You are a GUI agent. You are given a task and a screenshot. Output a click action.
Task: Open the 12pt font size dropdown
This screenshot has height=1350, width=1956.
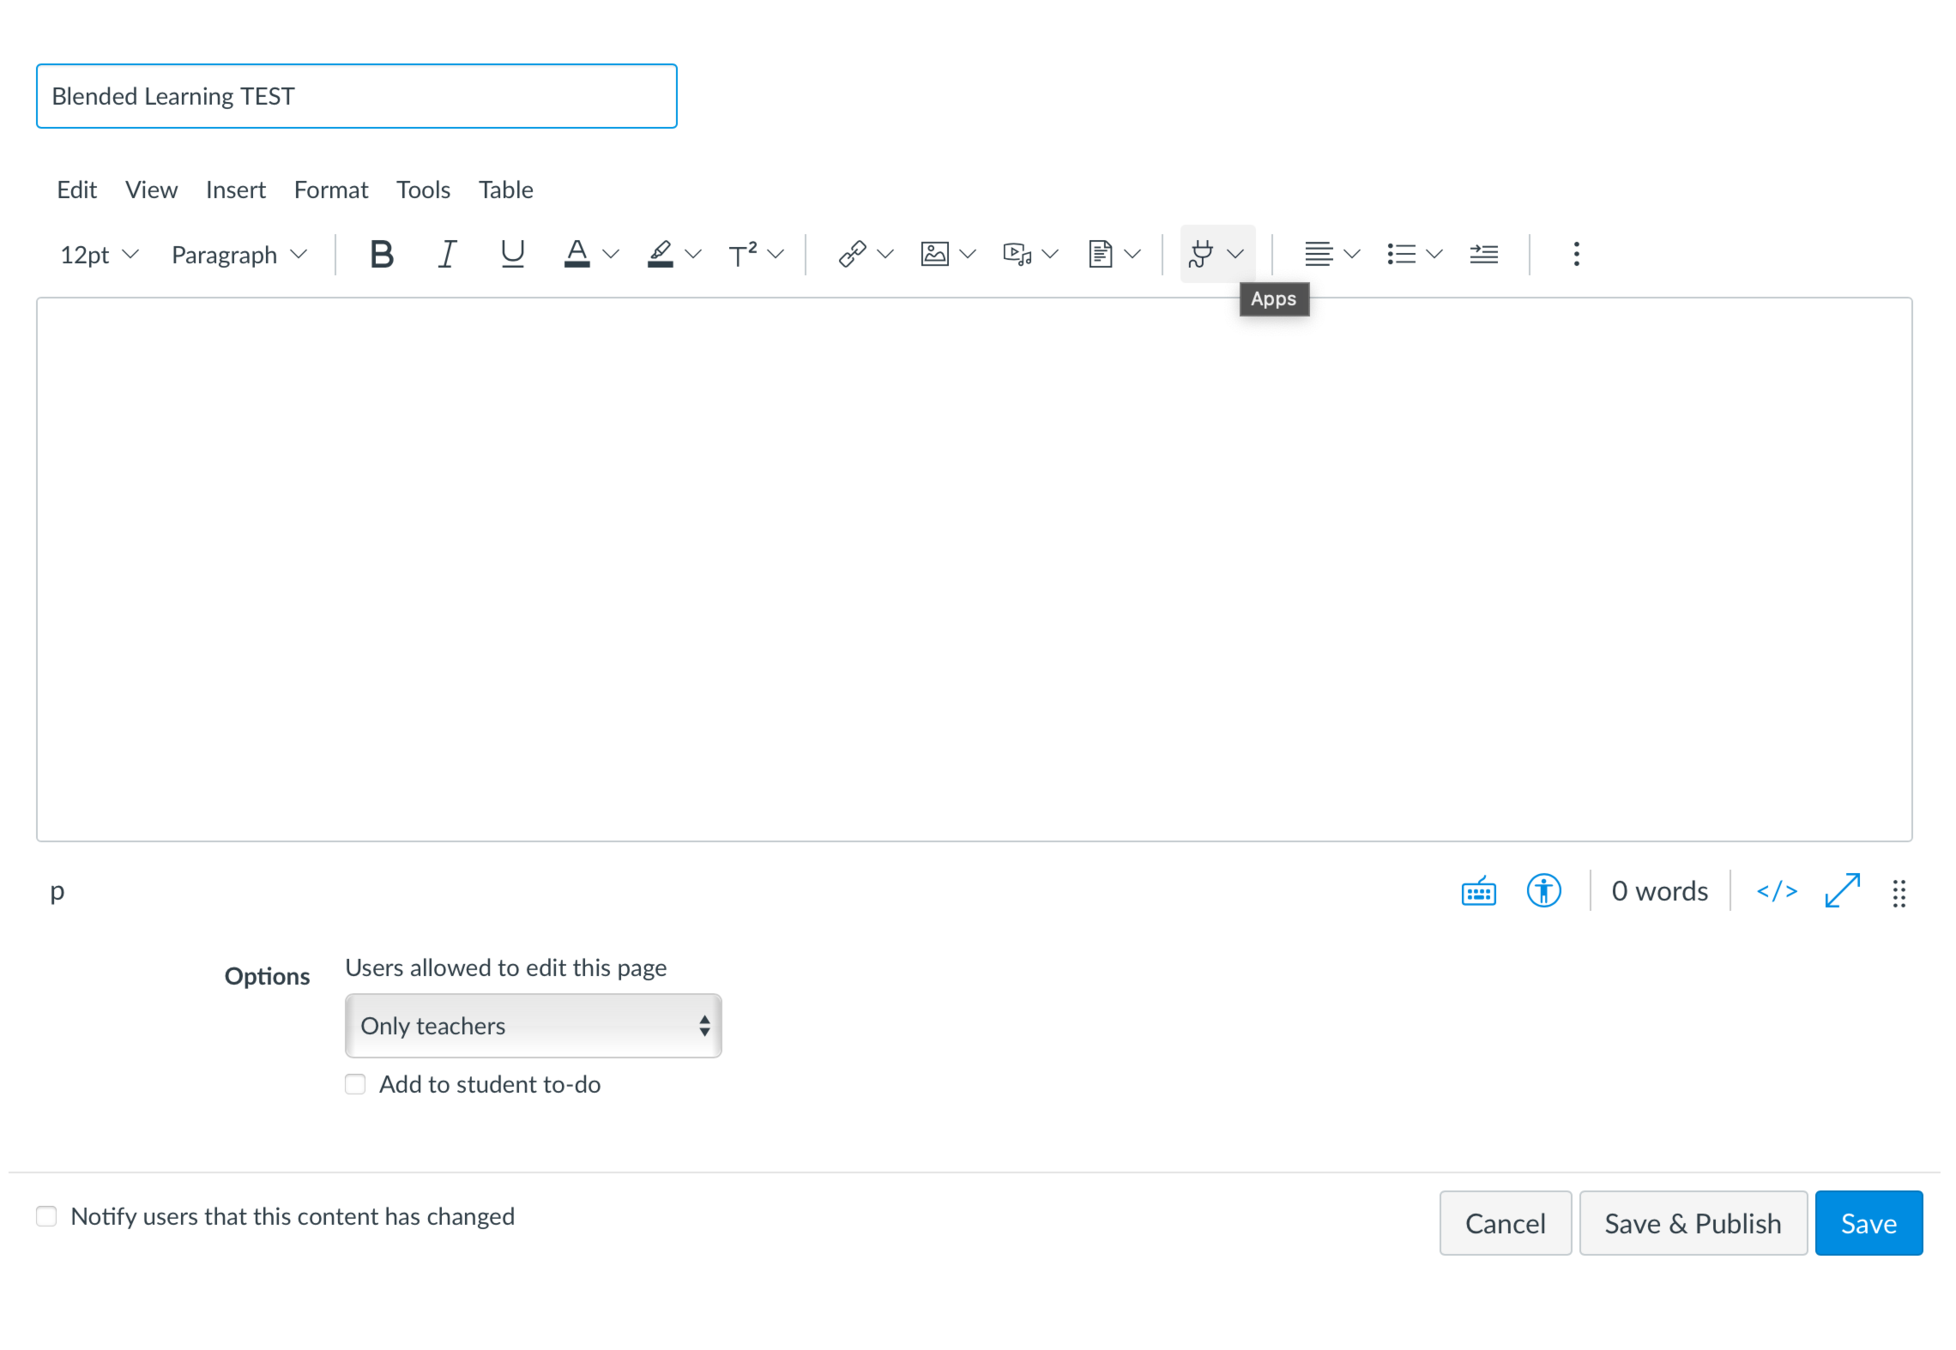(98, 255)
